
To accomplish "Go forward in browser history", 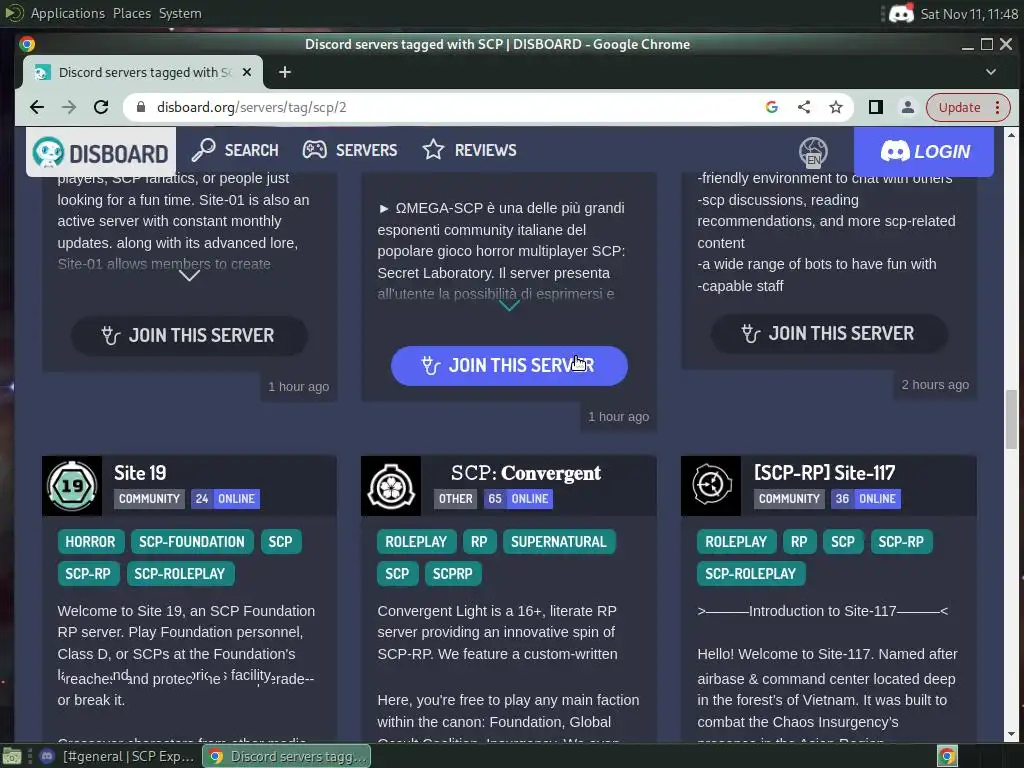I will point(69,107).
